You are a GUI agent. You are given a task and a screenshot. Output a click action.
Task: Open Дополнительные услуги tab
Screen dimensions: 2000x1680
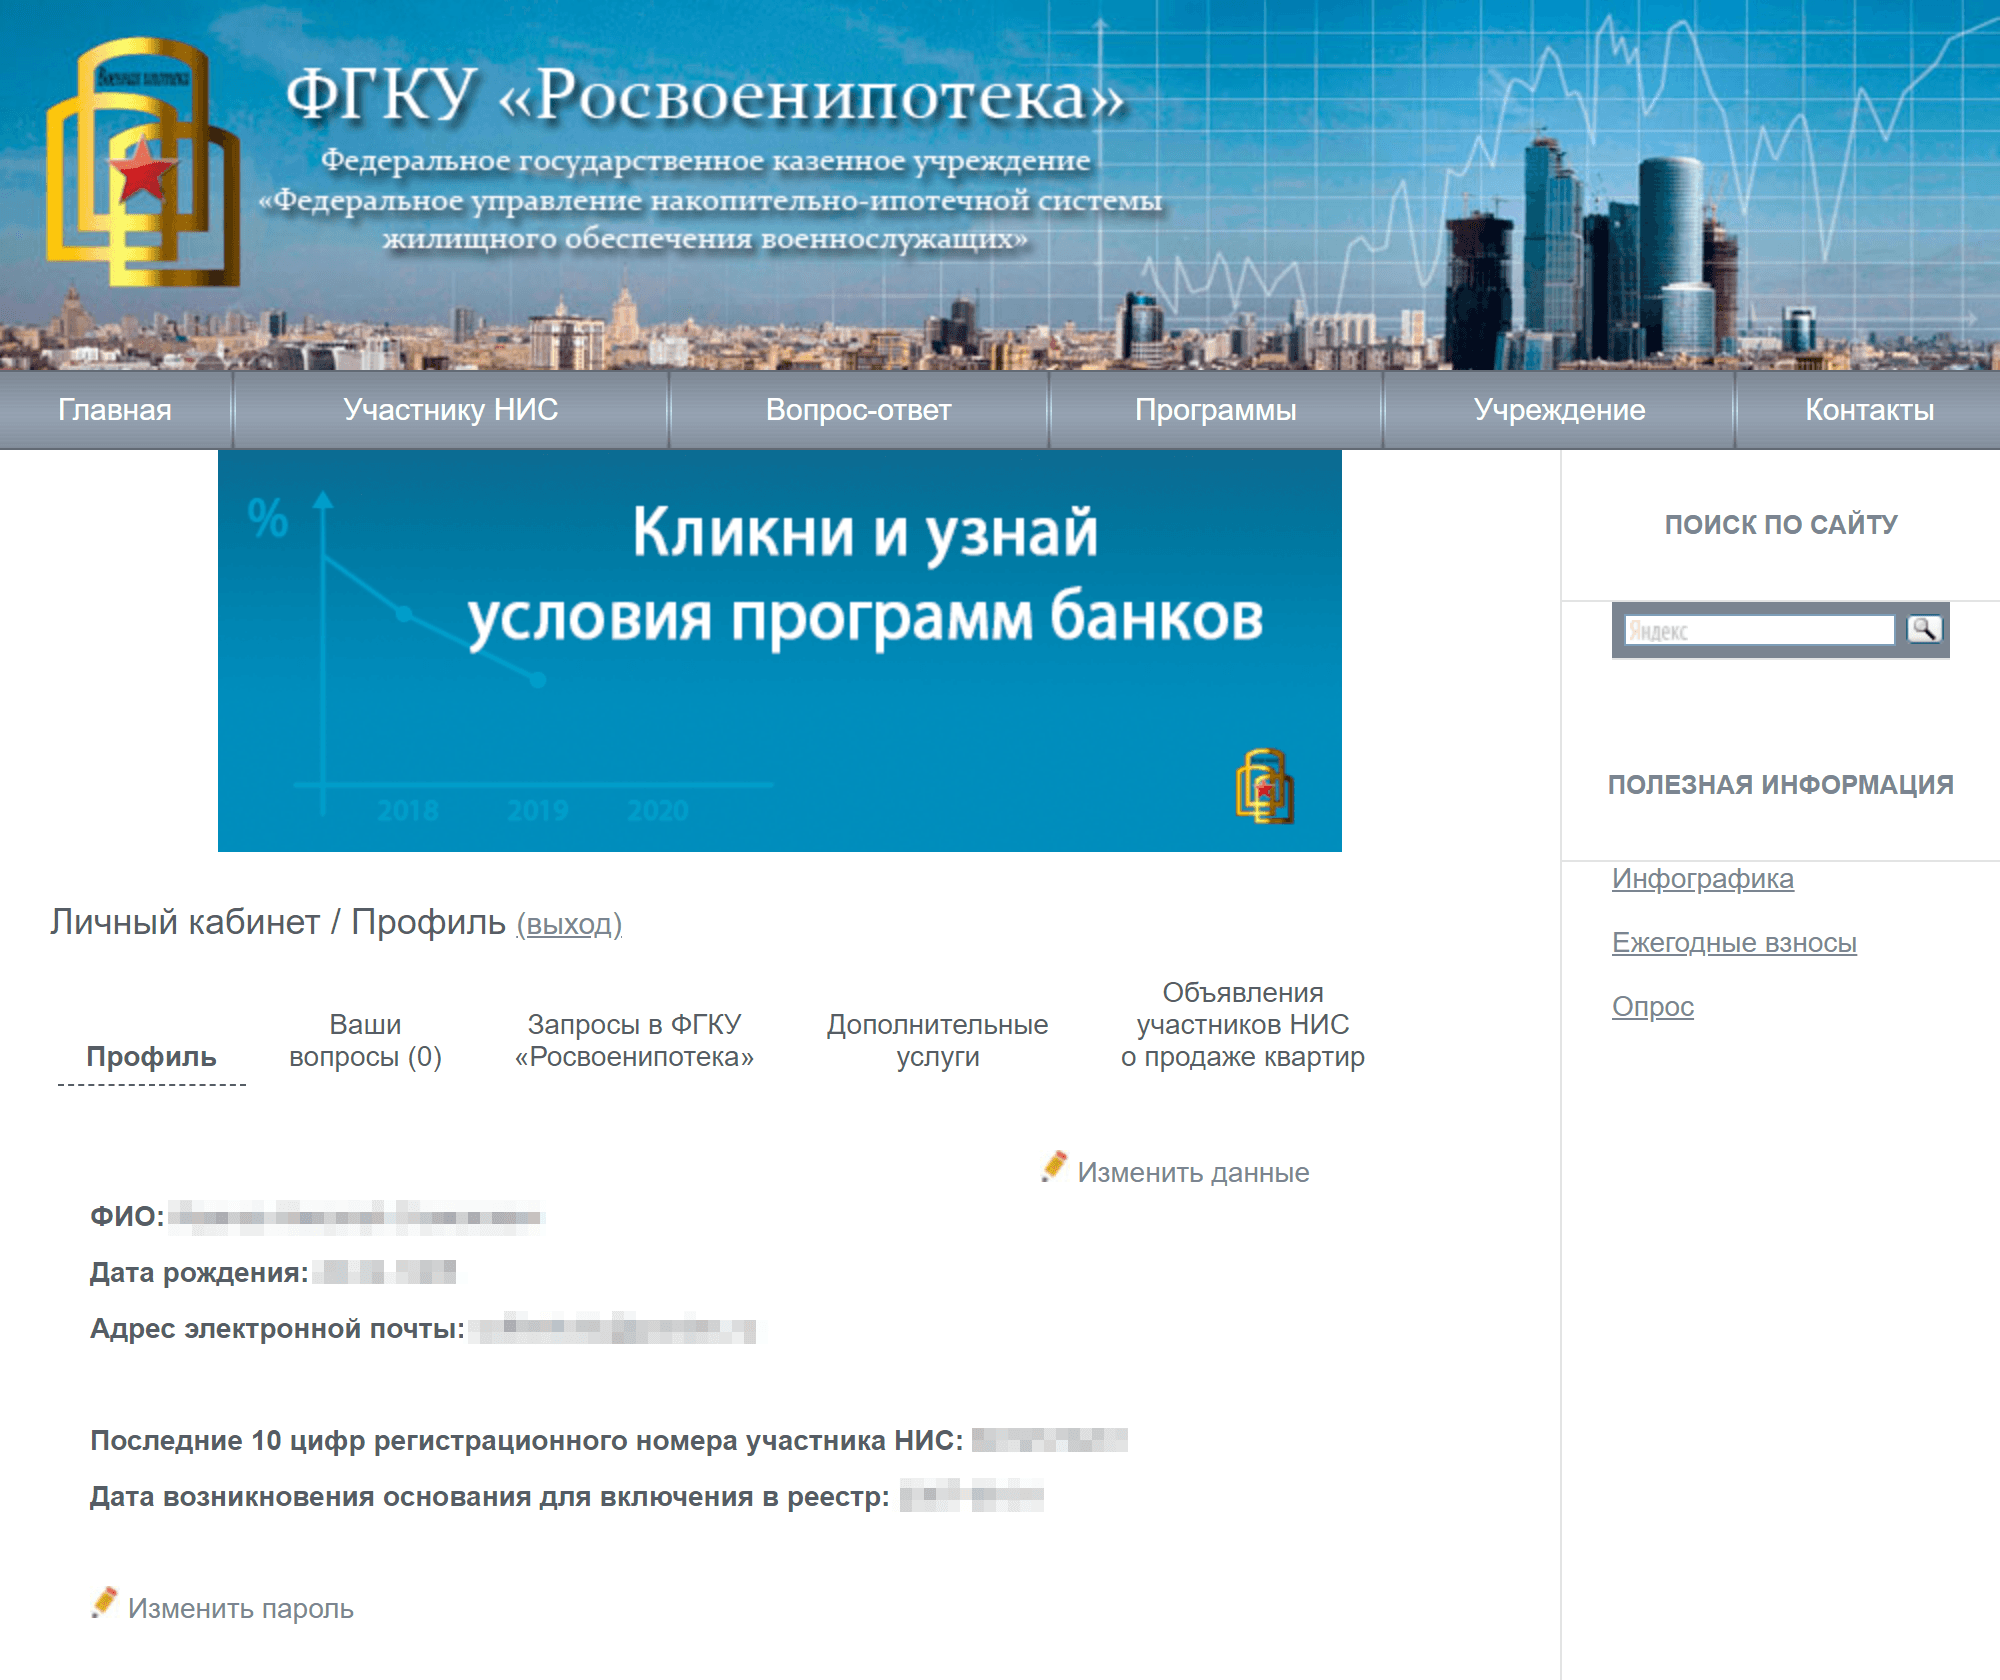coord(937,1041)
